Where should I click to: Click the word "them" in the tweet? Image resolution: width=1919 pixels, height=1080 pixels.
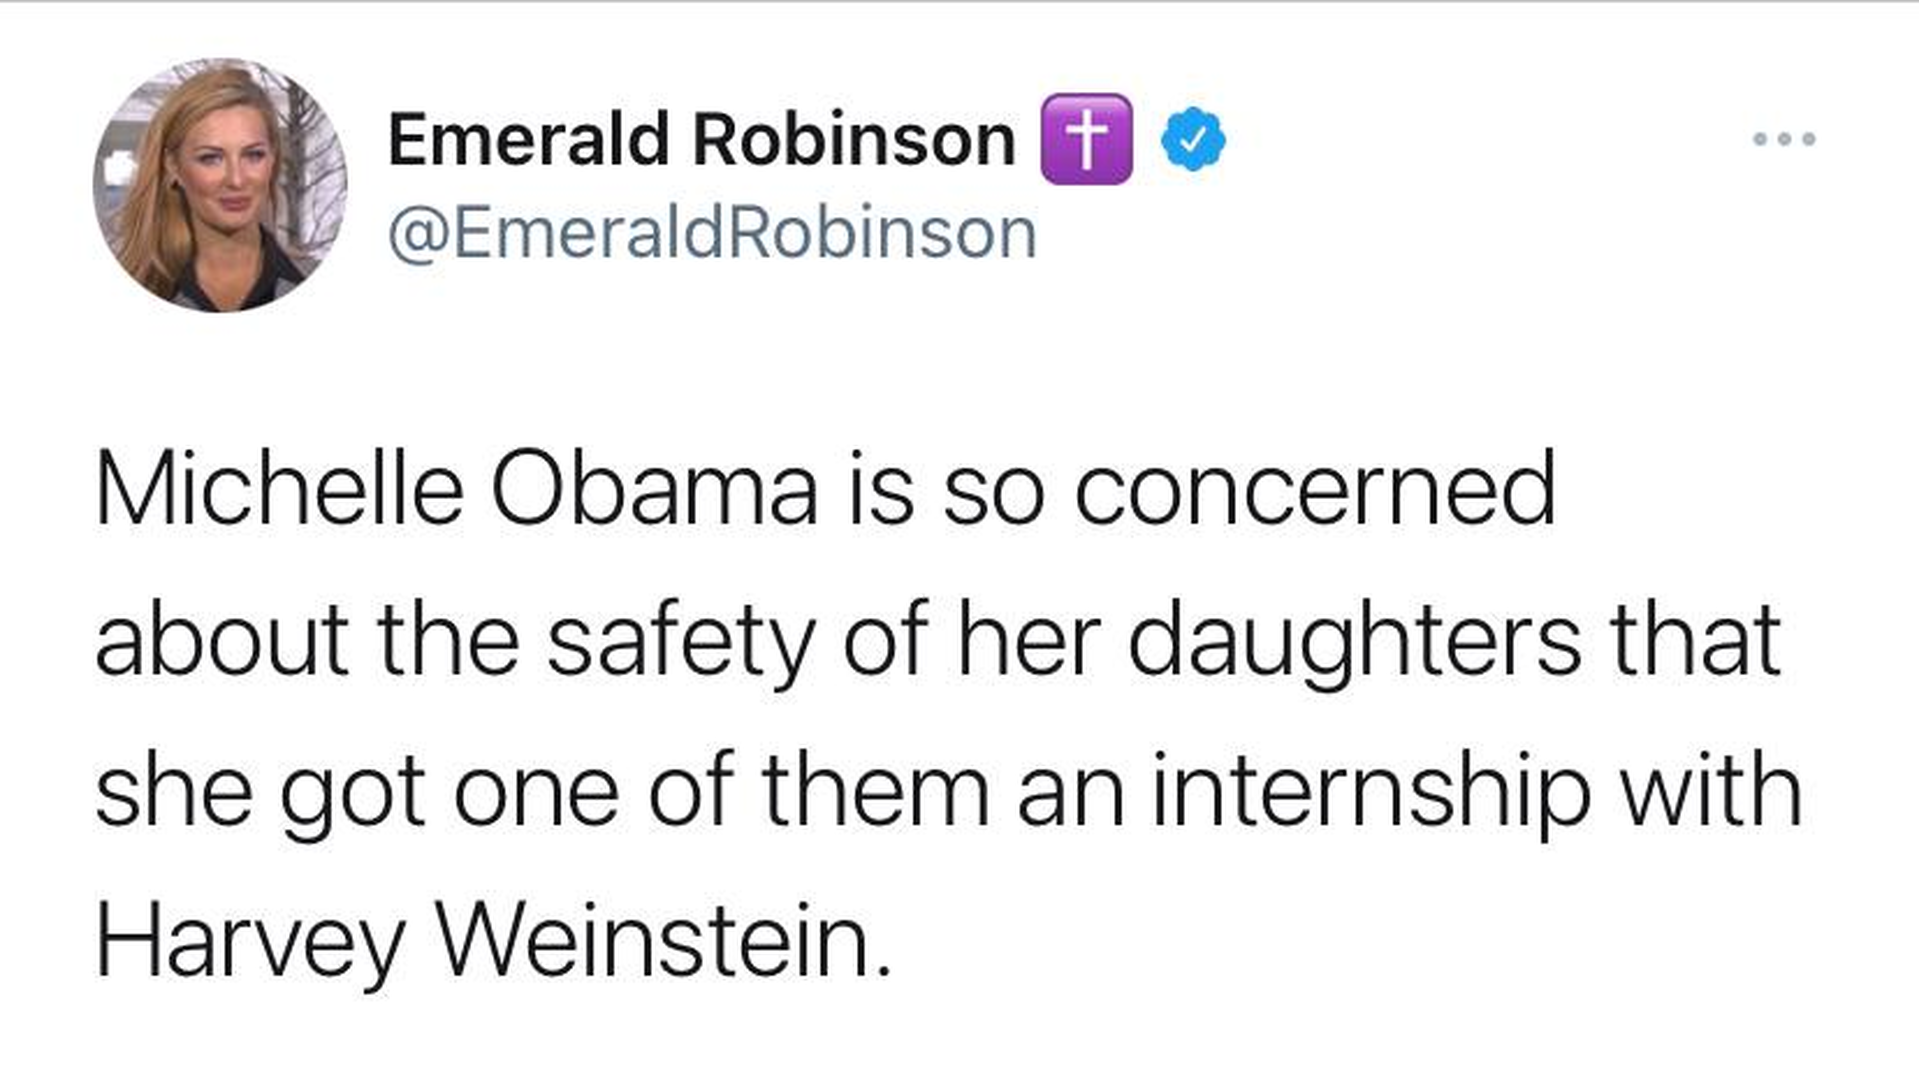876,791
